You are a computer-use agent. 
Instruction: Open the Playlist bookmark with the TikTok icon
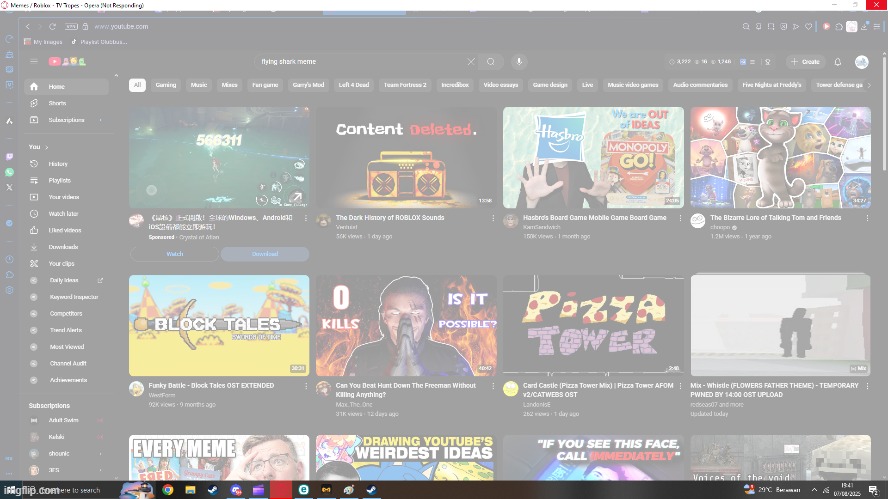click(x=99, y=42)
